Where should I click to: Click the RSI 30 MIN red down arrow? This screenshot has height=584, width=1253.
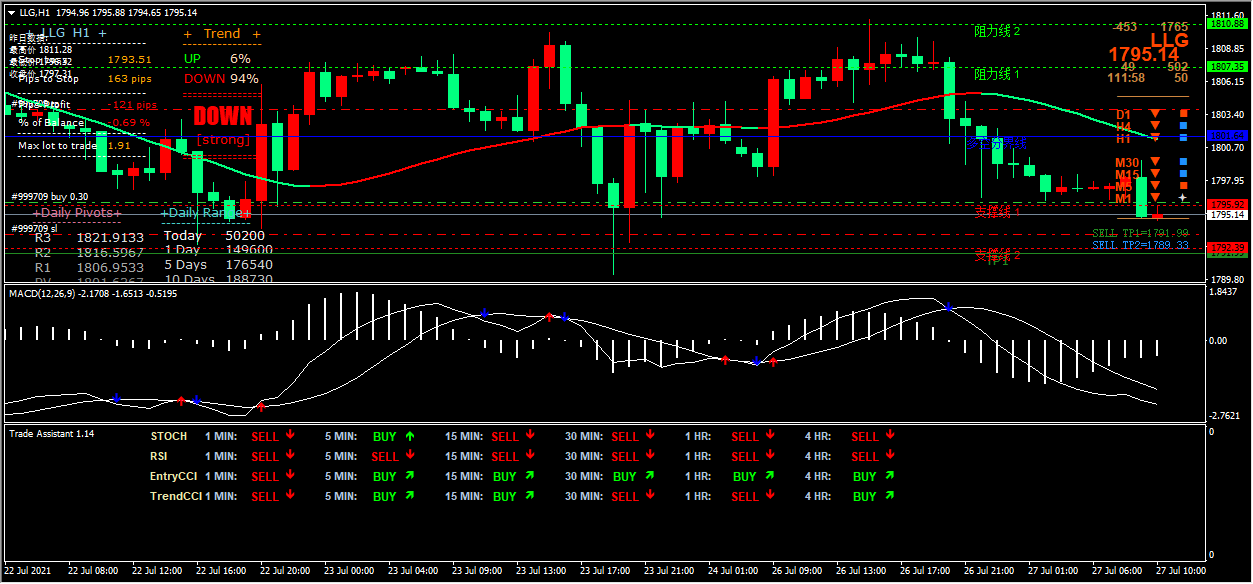click(x=650, y=456)
